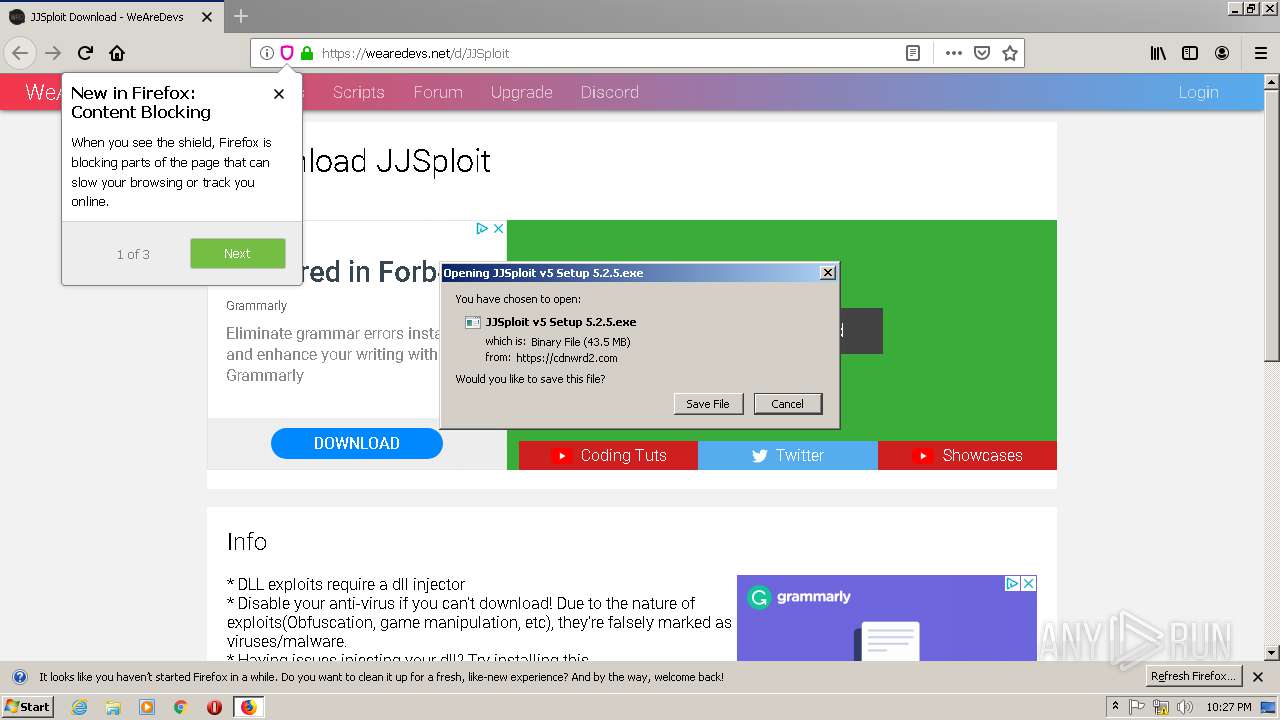Close the Grammarly ad with X icon
1280x720 pixels.
click(498, 229)
